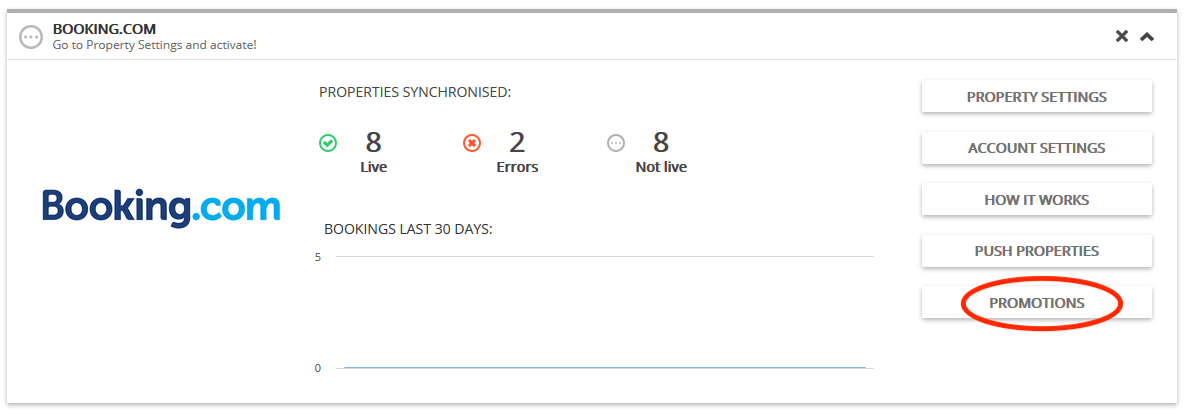The height and width of the screenshot is (414, 1190).
Task: Close the Booking.com panel with X
Action: 1122,36
